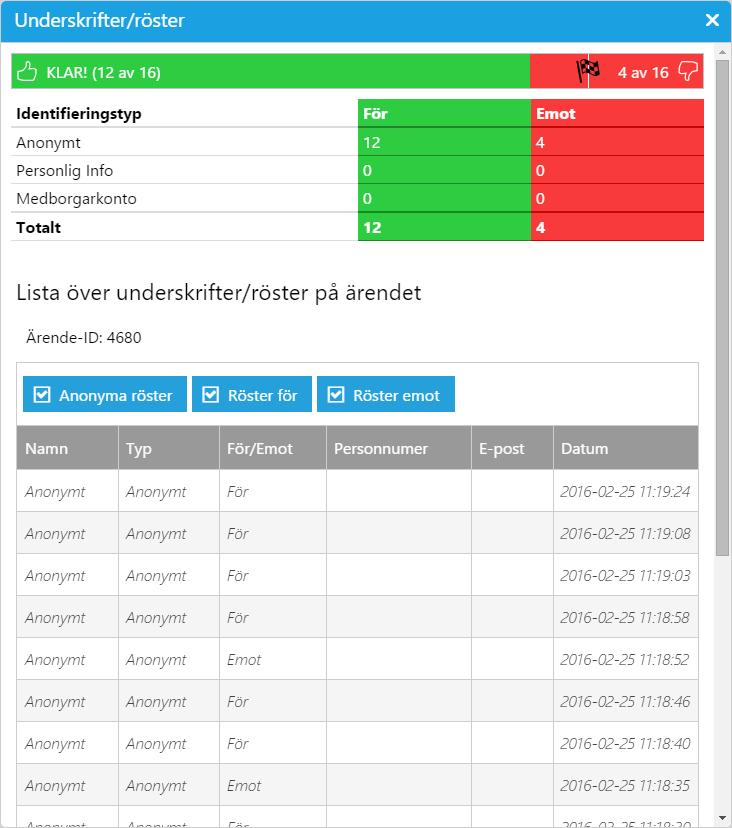This screenshot has width=732, height=828.
Task: Toggle the Röster för filter
Action: tap(251, 394)
